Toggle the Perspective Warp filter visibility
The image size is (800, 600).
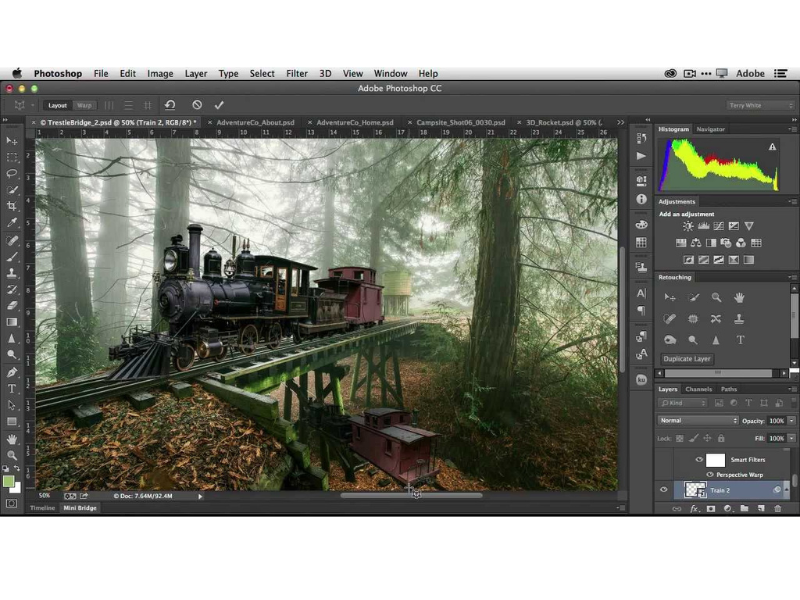coord(710,474)
